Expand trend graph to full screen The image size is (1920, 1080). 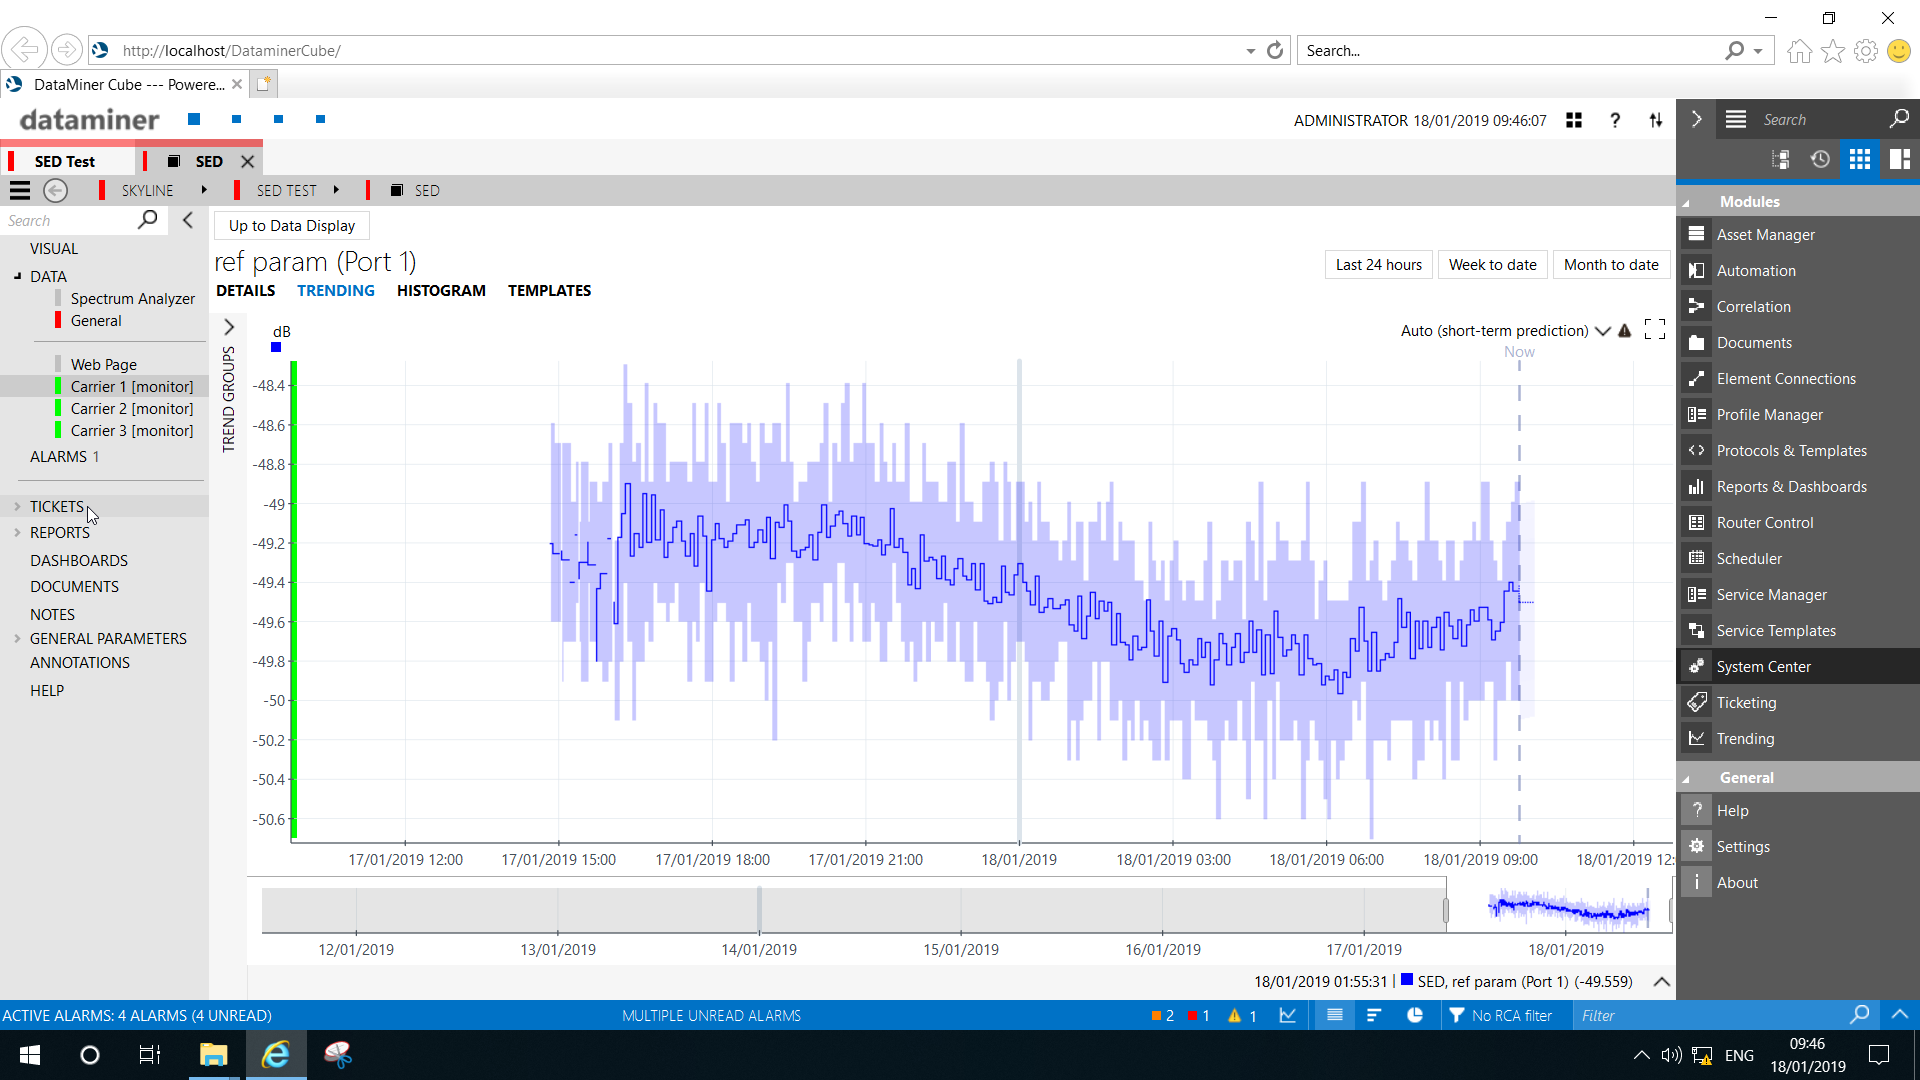(x=1655, y=330)
